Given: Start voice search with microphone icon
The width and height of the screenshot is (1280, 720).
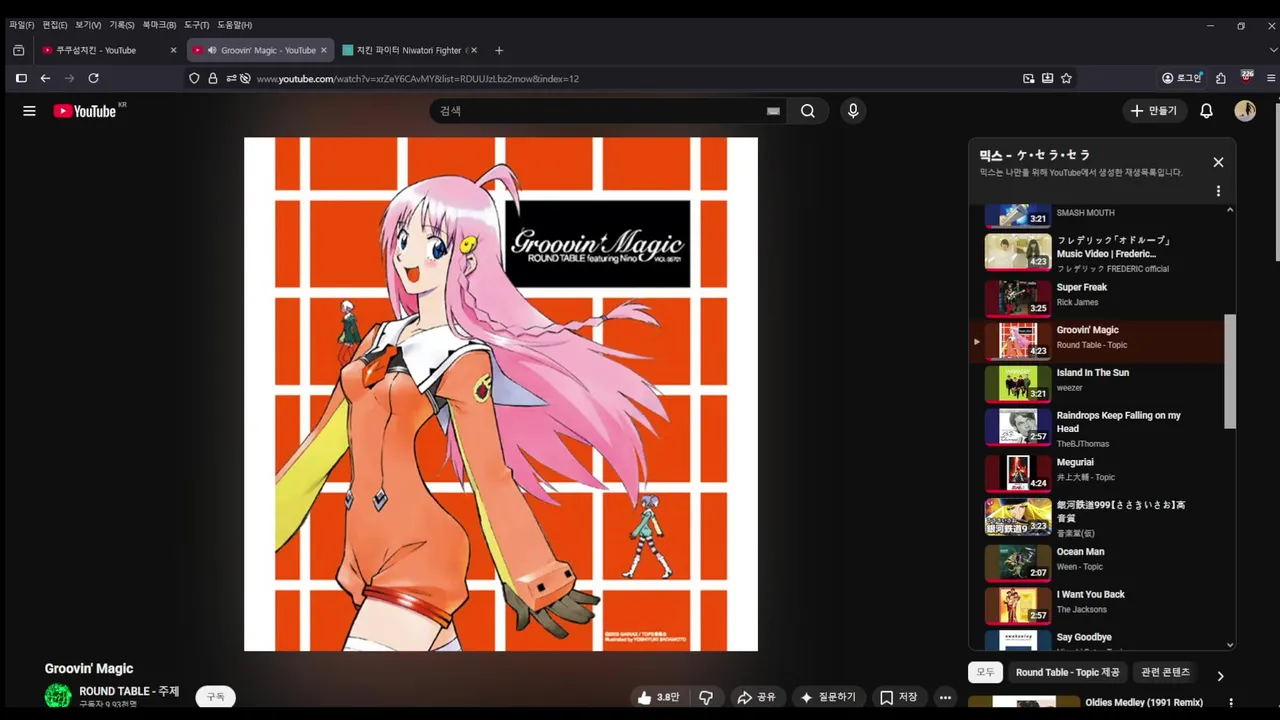Looking at the screenshot, I should tap(853, 111).
